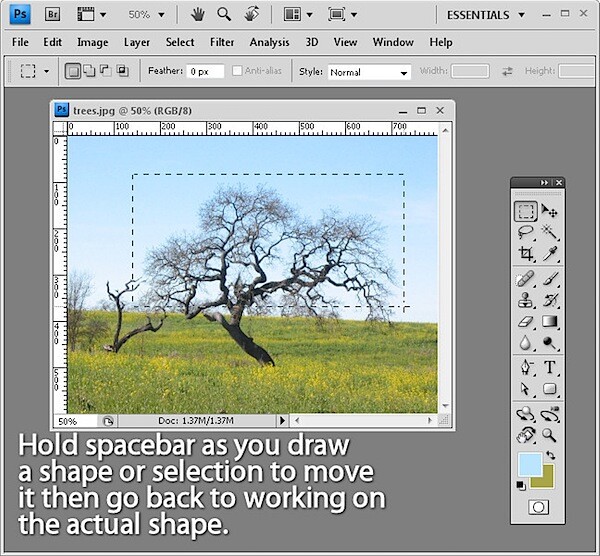
Task: Choose New selection mode
Action: [x=73, y=71]
